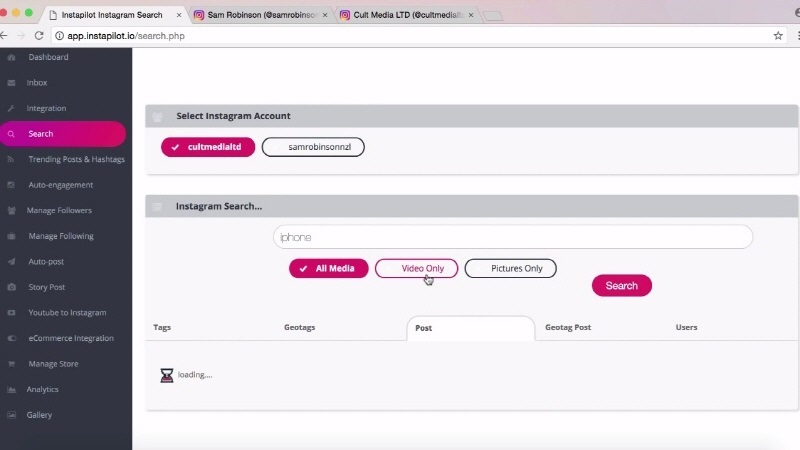Click the Gallery image icon
Viewport: 800px width, 450px height.
[11, 415]
